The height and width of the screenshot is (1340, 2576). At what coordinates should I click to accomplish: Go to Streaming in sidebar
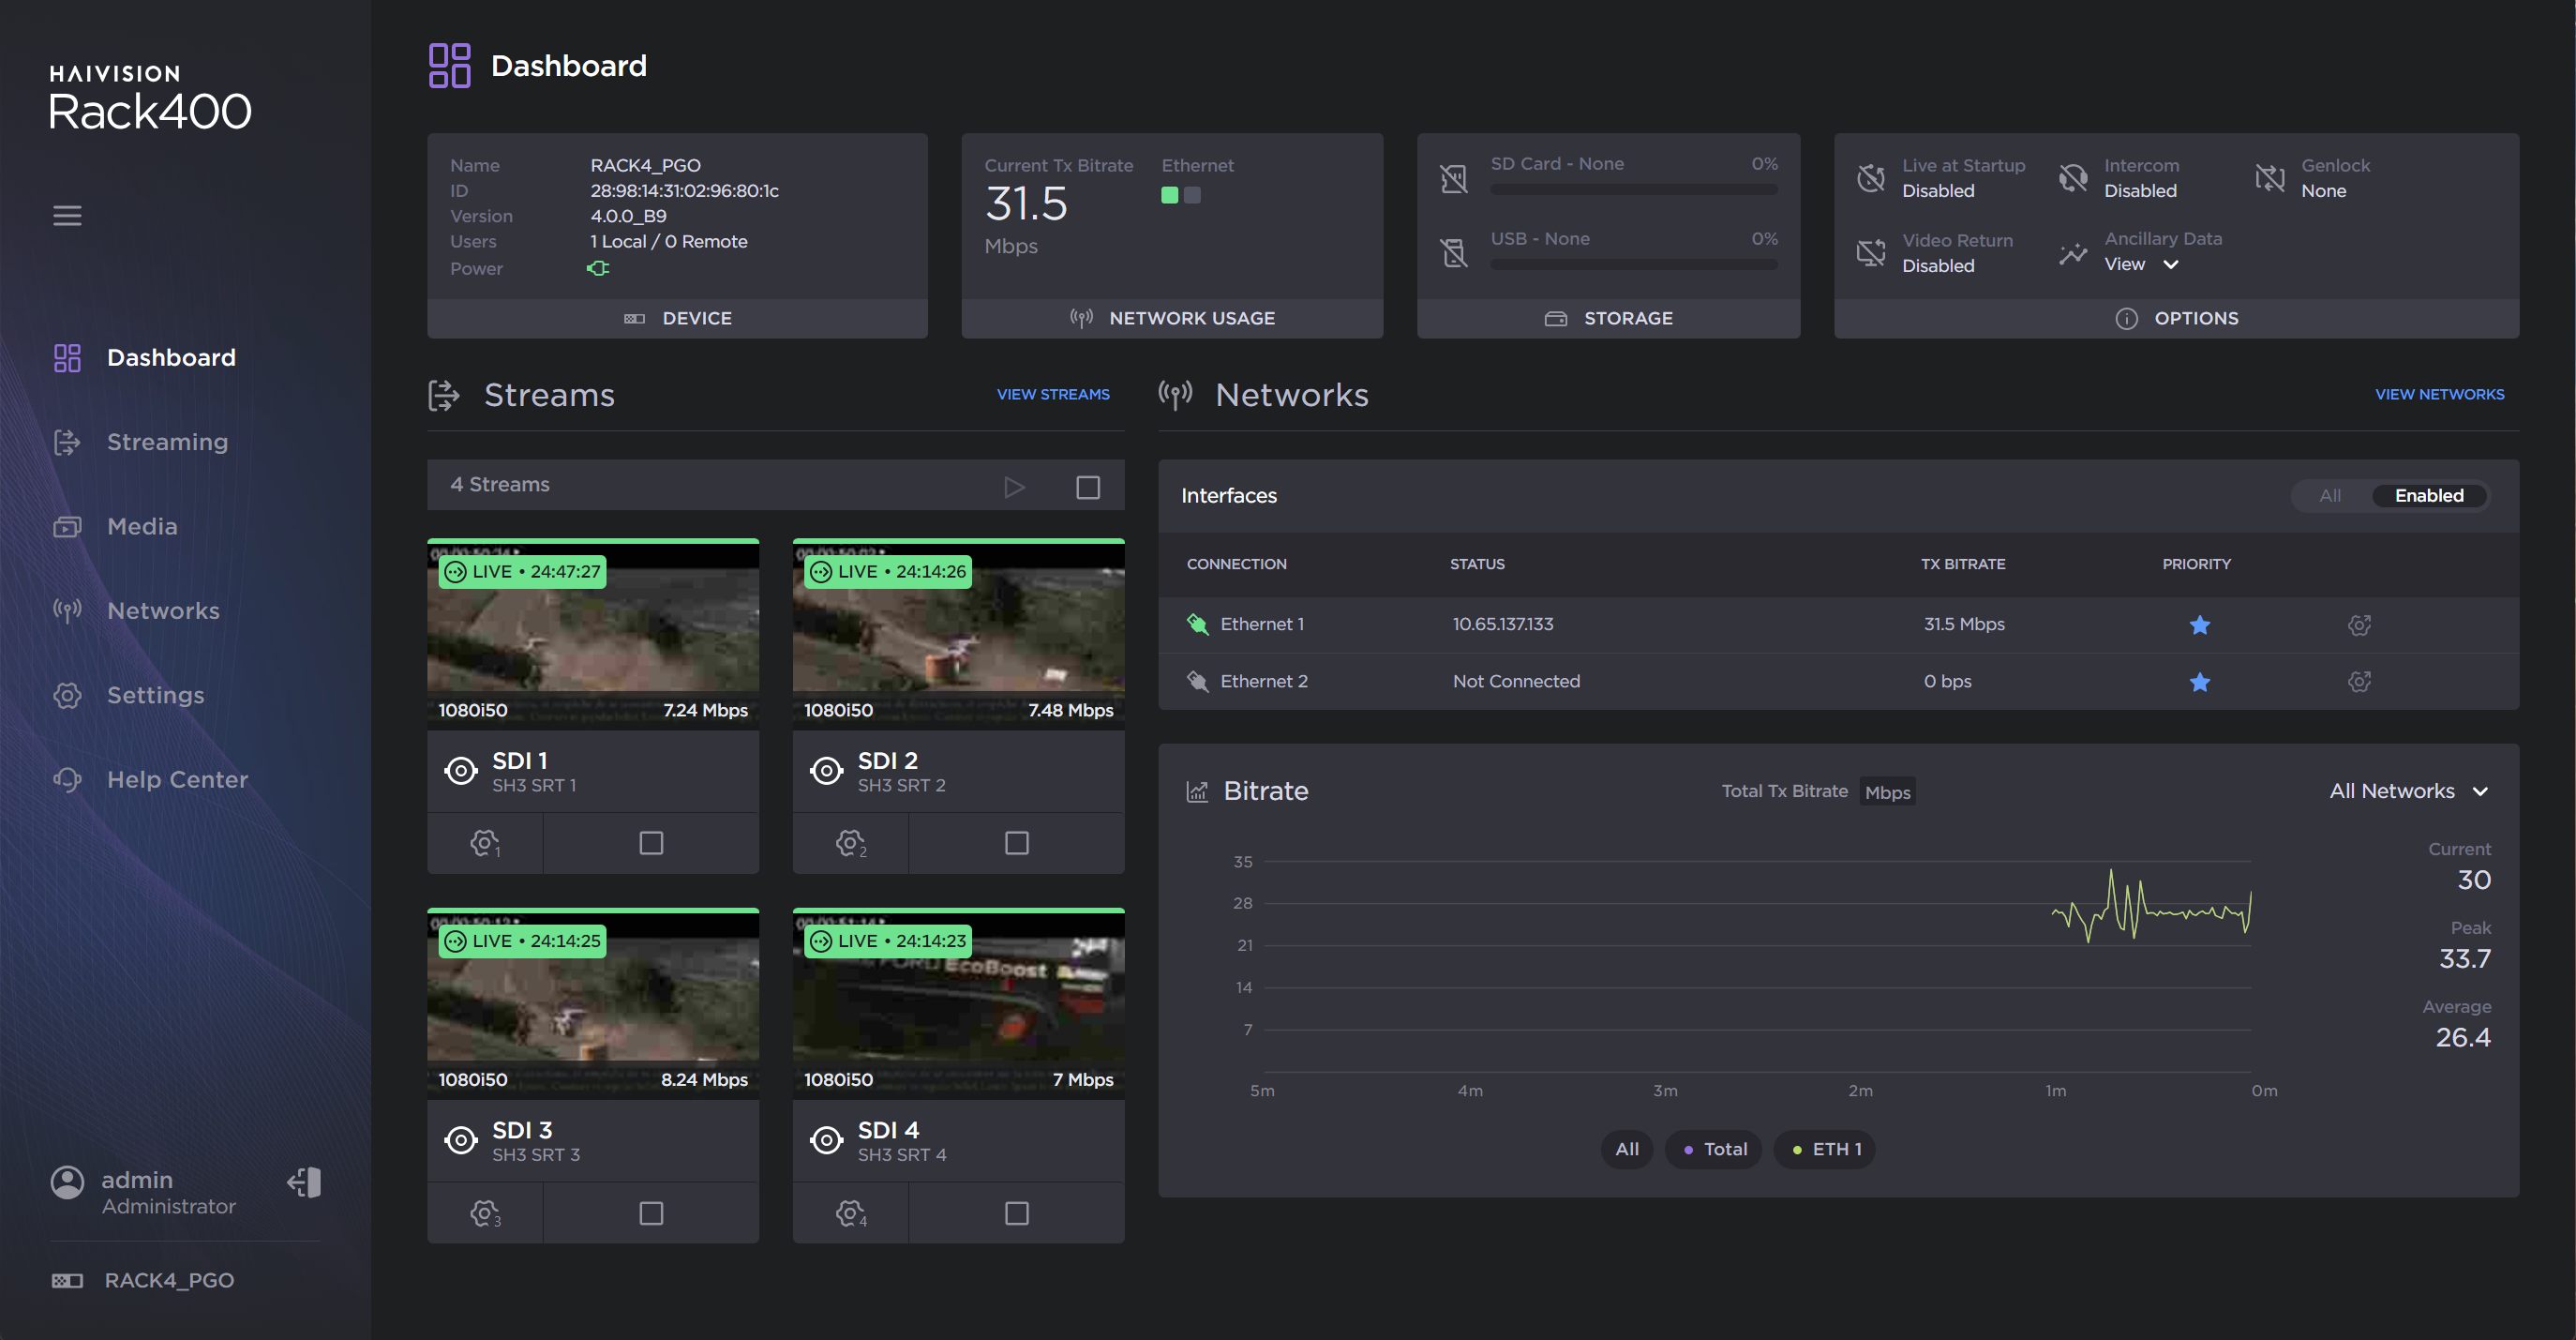tap(167, 442)
